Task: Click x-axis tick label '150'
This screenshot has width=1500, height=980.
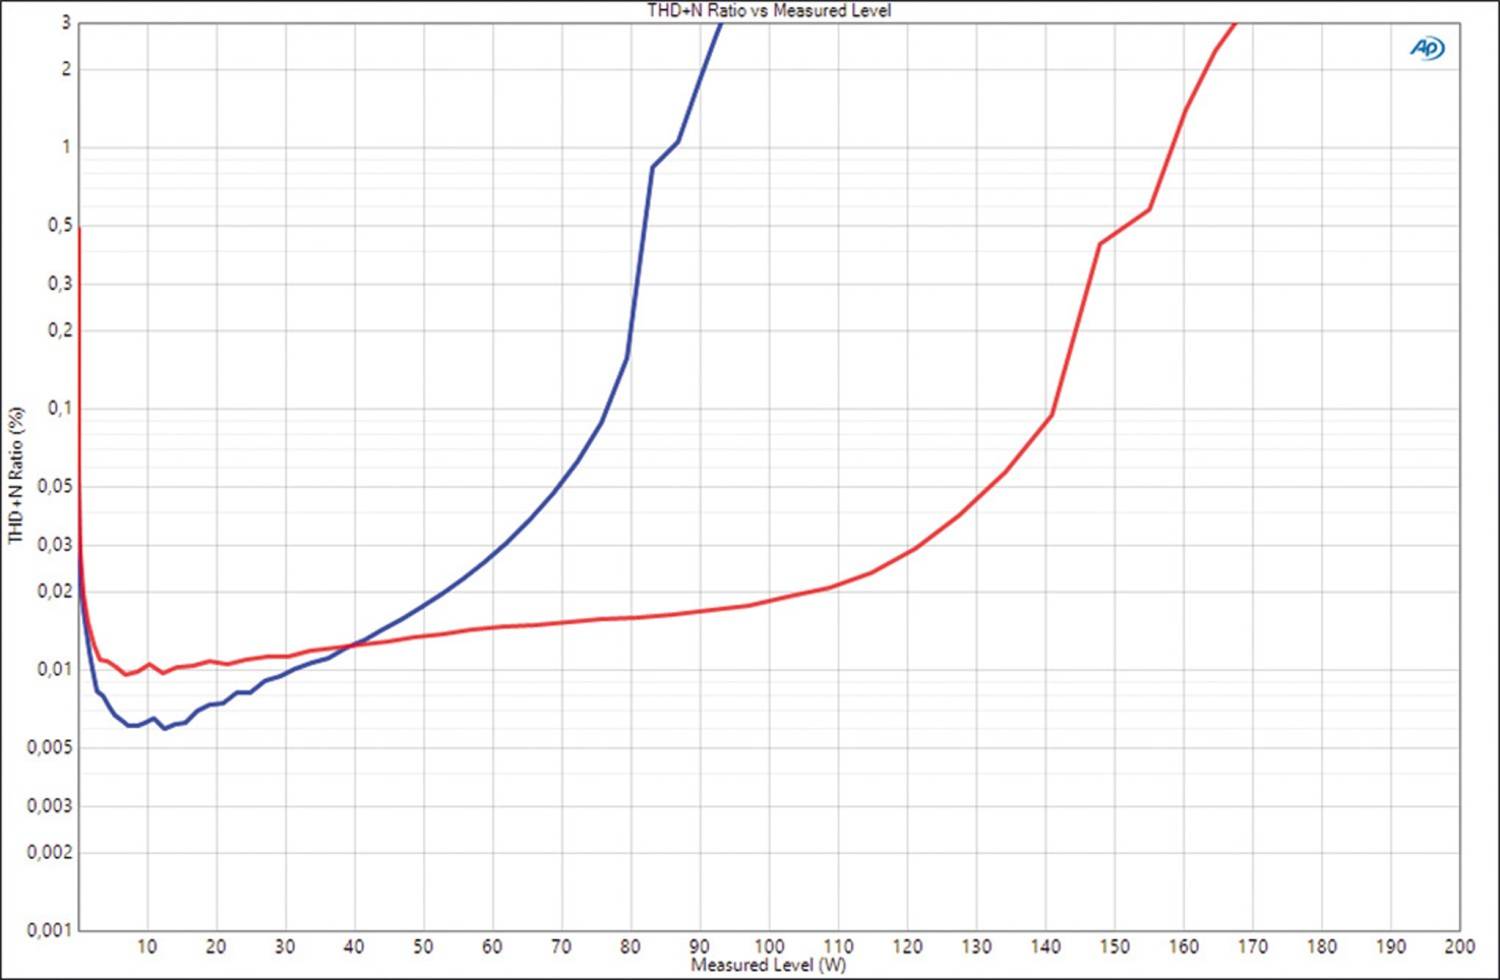Action: tap(1114, 946)
